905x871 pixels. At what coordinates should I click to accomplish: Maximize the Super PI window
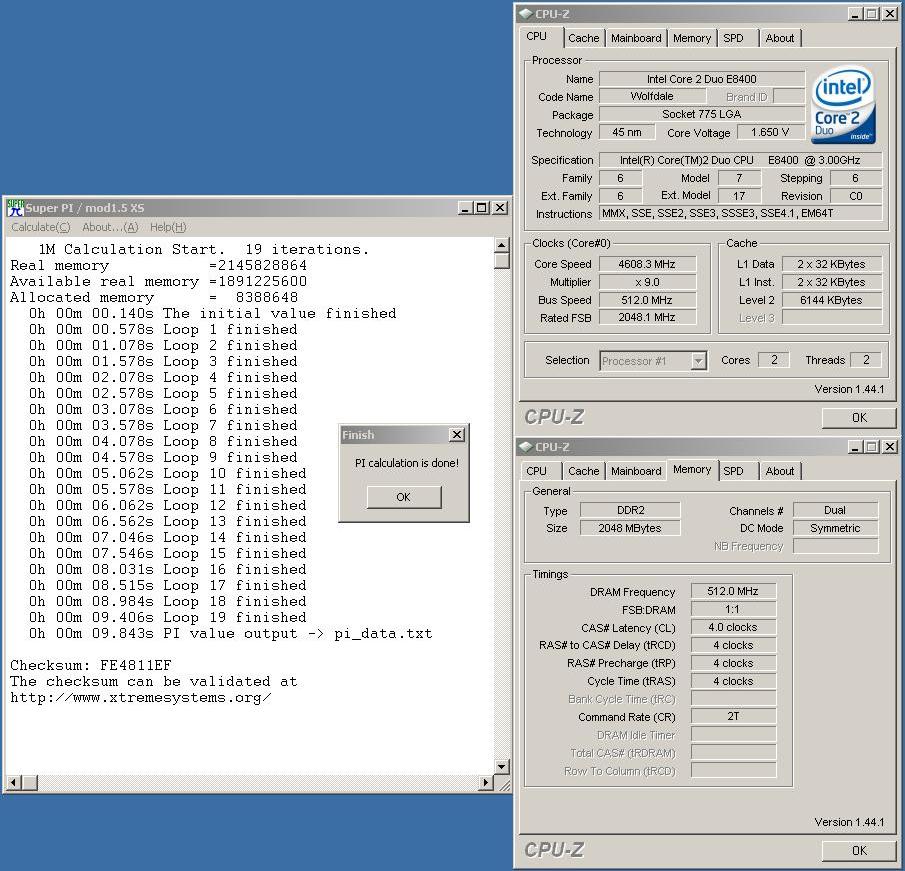pos(482,208)
